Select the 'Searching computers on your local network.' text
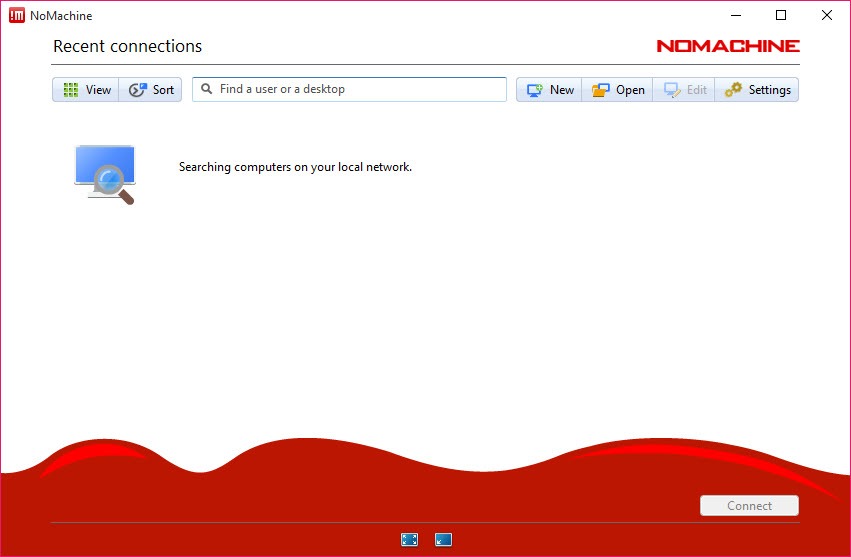 [295, 167]
